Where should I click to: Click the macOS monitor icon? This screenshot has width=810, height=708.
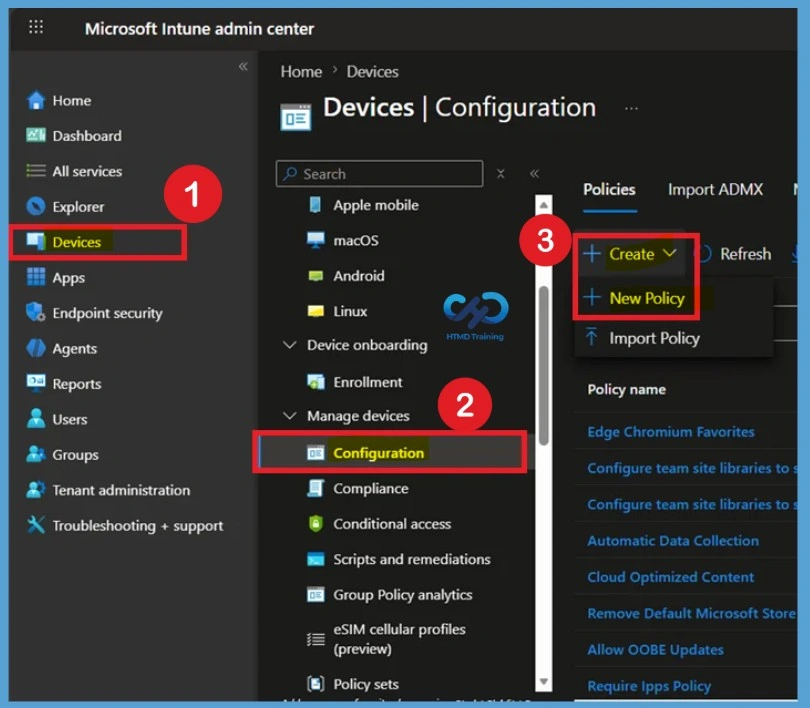(x=315, y=240)
